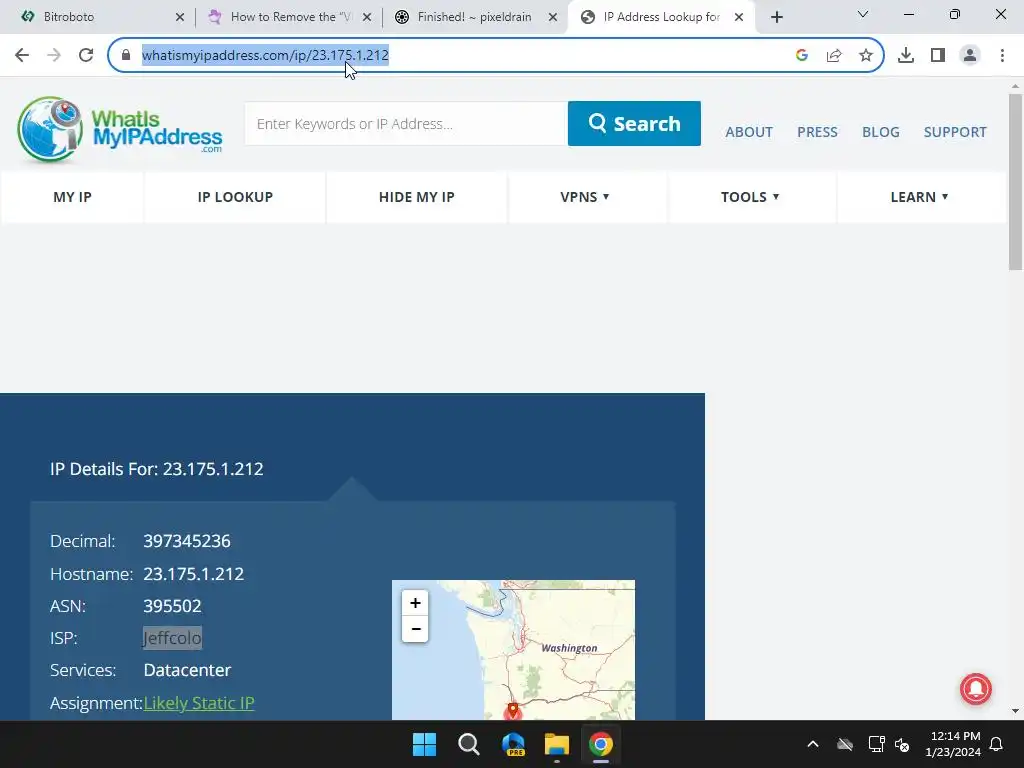Share this page icon
This screenshot has width=1024, height=768.
[834, 56]
